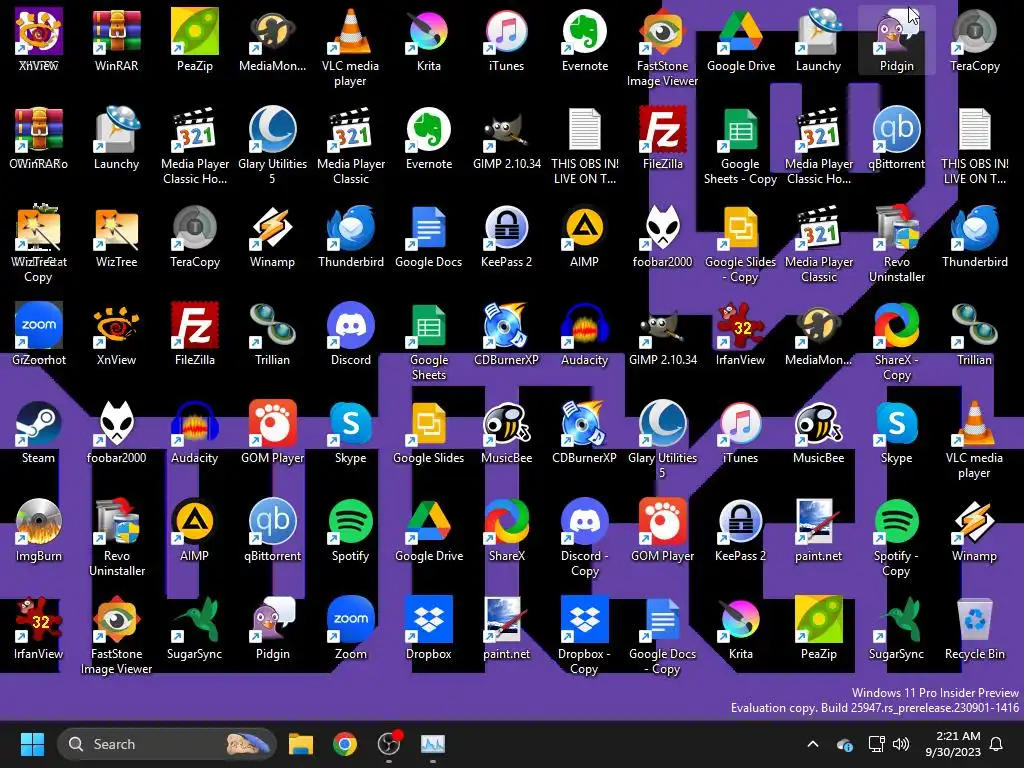Expand the hidden system tray icons
Image resolution: width=1024 pixels, height=768 pixels.
point(813,744)
